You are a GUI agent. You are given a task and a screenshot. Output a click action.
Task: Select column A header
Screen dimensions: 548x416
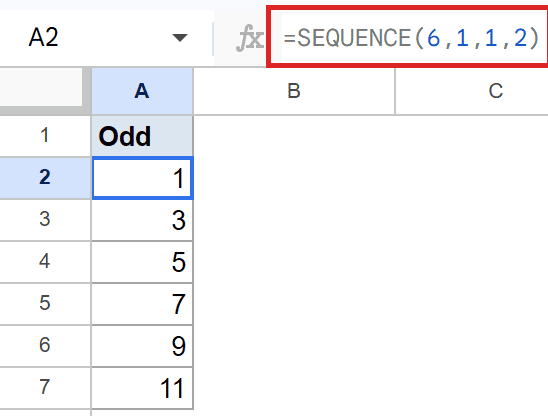pos(142,91)
